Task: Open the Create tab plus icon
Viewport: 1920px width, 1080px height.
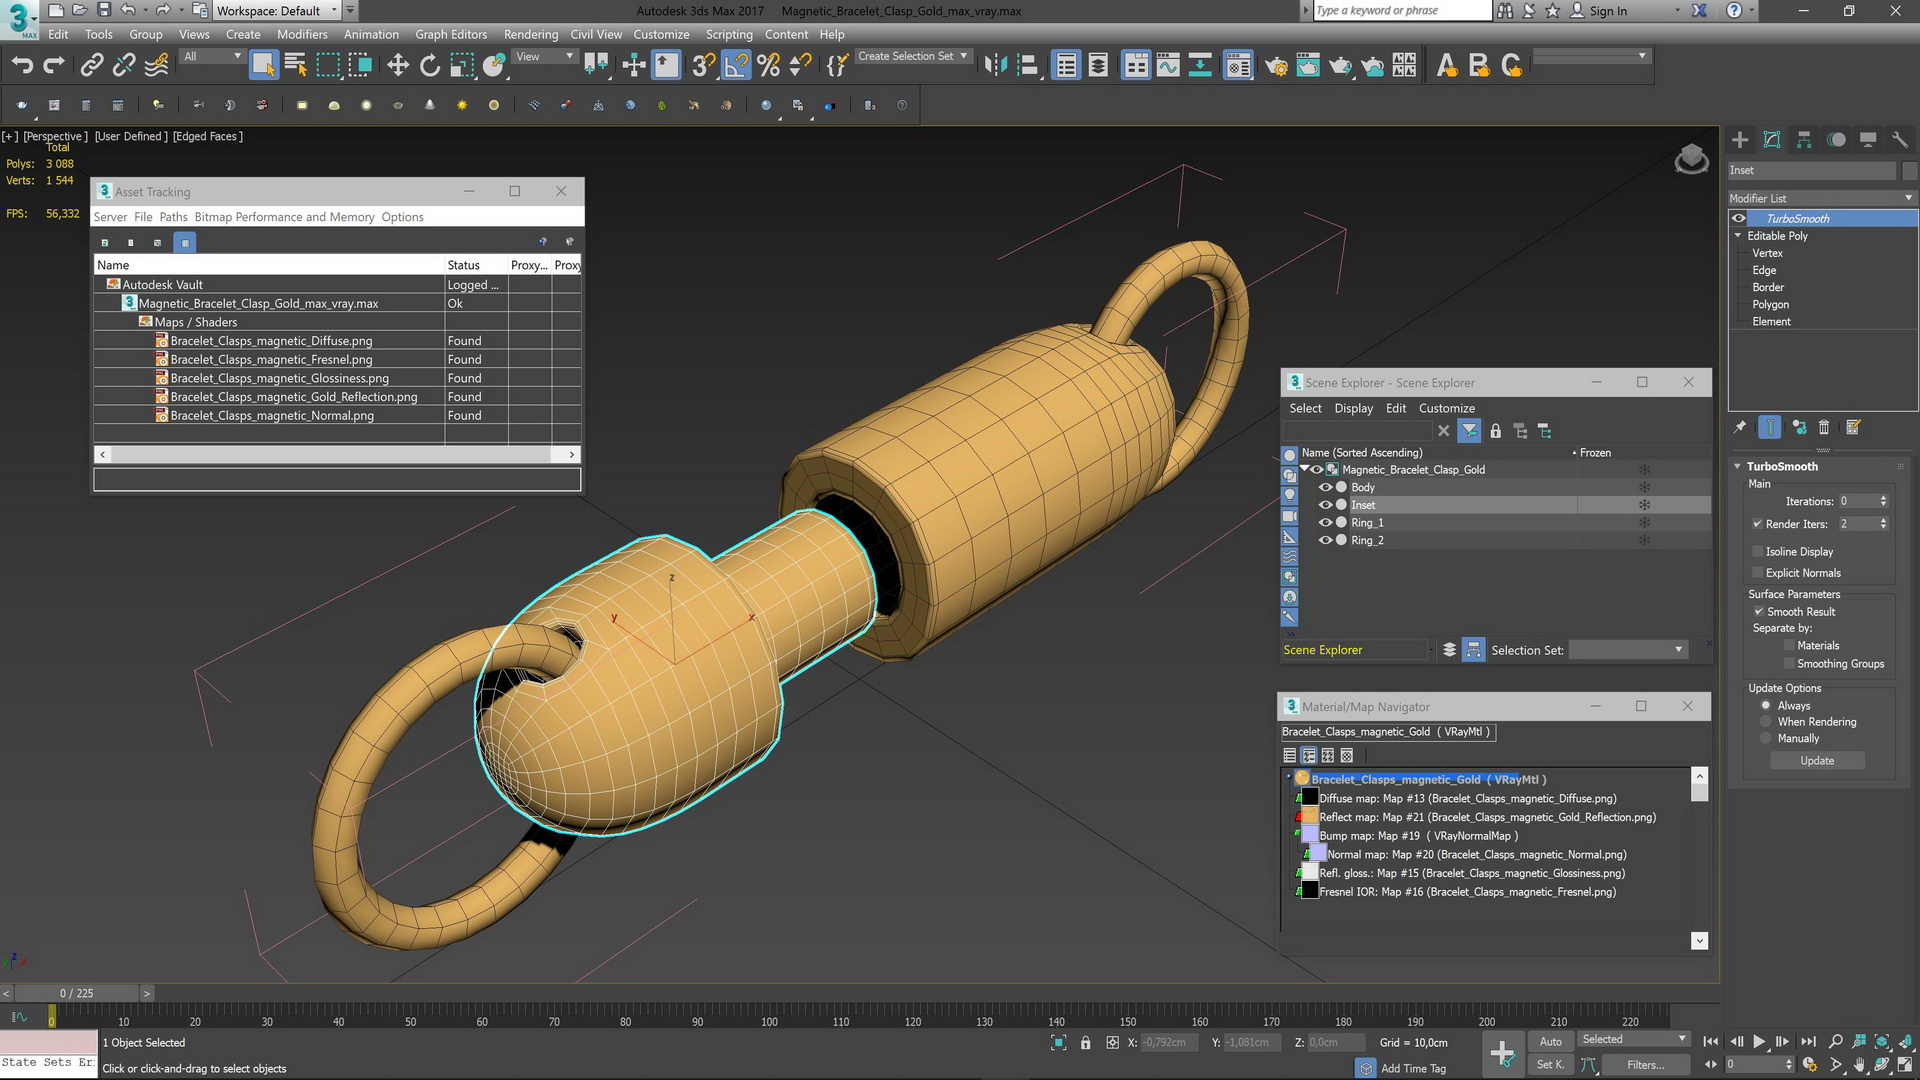Action: [1740, 140]
